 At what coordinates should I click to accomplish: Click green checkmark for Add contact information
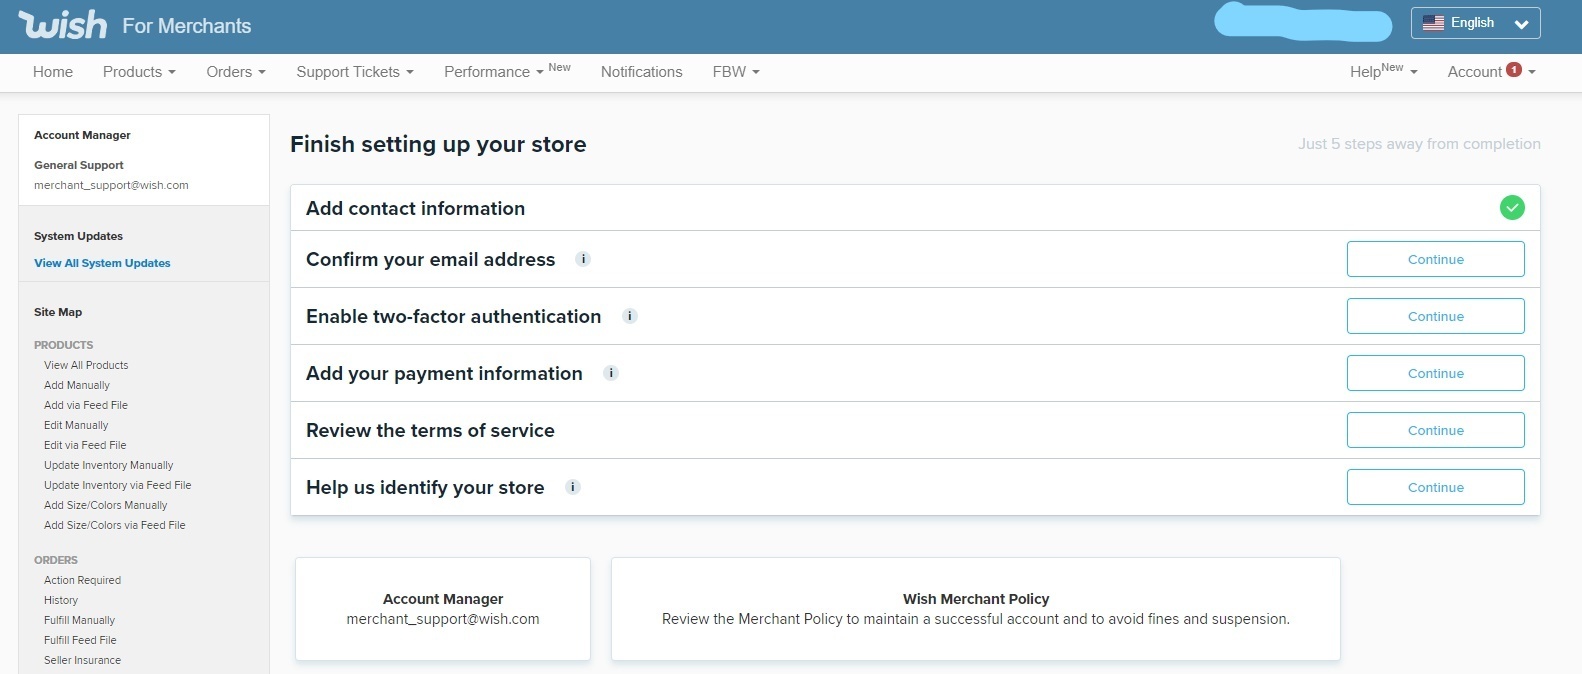[1512, 208]
